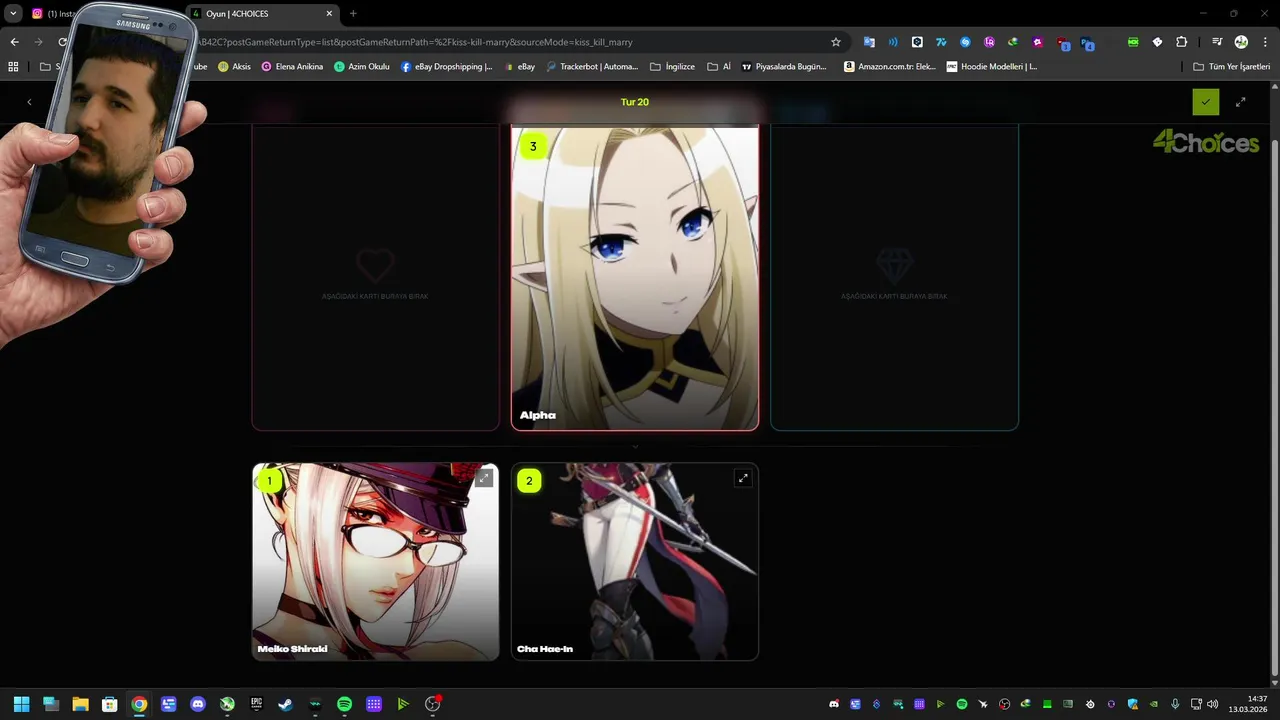The width and height of the screenshot is (1280, 720).
Task: Open the Azim Okulu bookmark
Action: coord(362,67)
